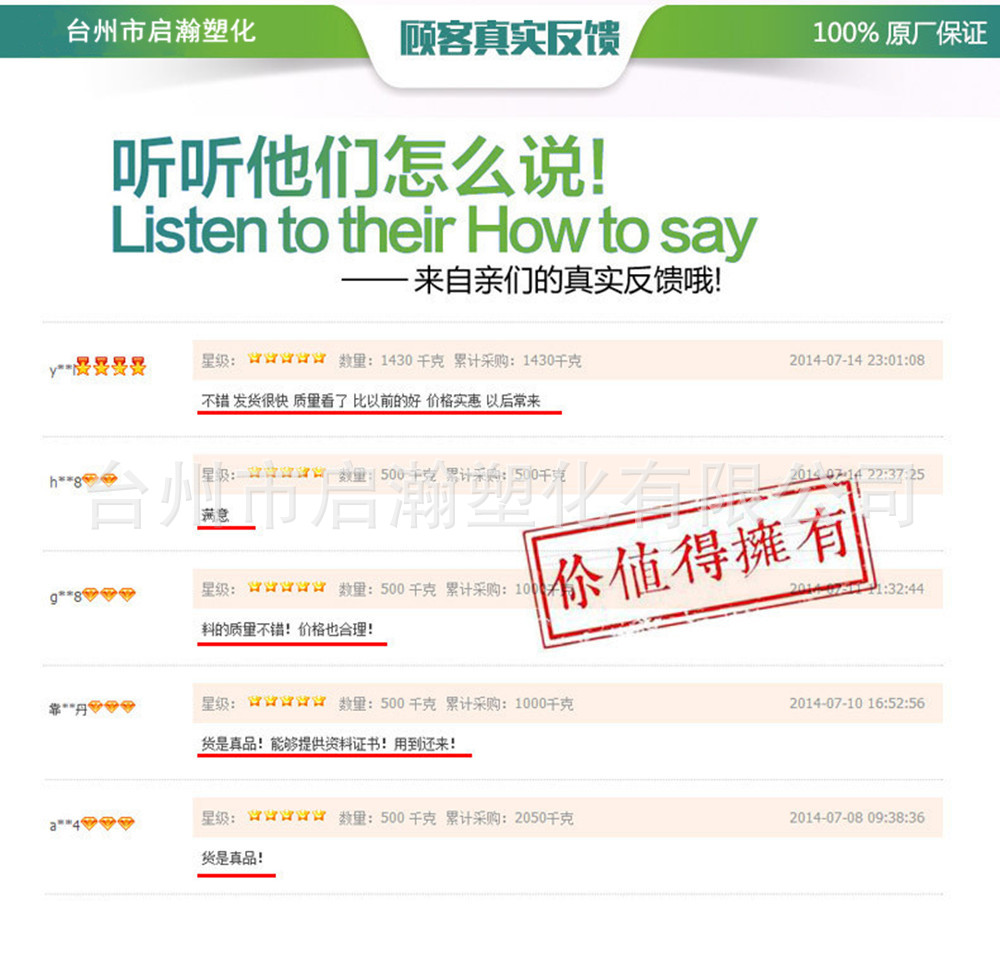This screenshot has width=1000, height=965.
Task: Click the timestamp 2014-07-14 23:01:08
Action: [x=857, y=360]
